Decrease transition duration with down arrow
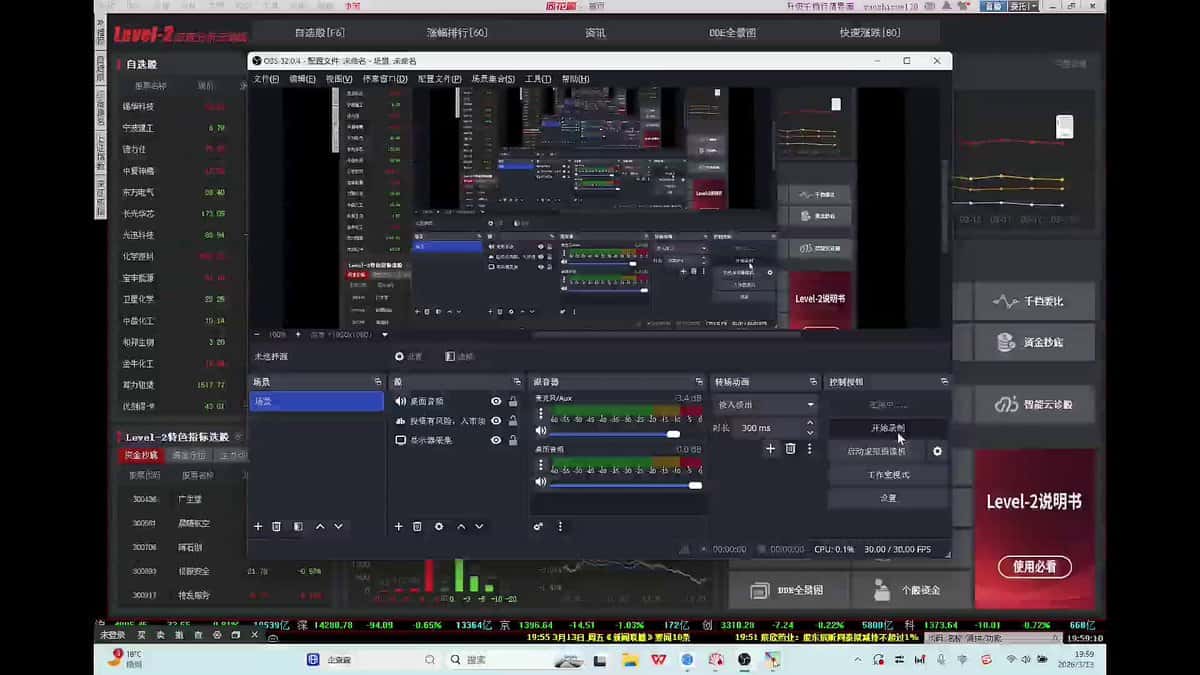The width and height of the screenshot is (1200, 675). [810, 432]
